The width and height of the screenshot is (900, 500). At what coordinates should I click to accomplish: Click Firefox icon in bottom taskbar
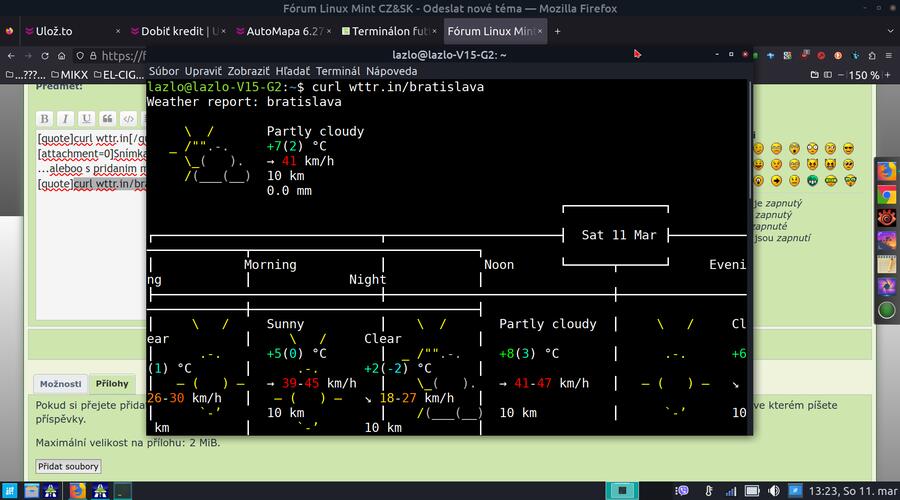77,490
